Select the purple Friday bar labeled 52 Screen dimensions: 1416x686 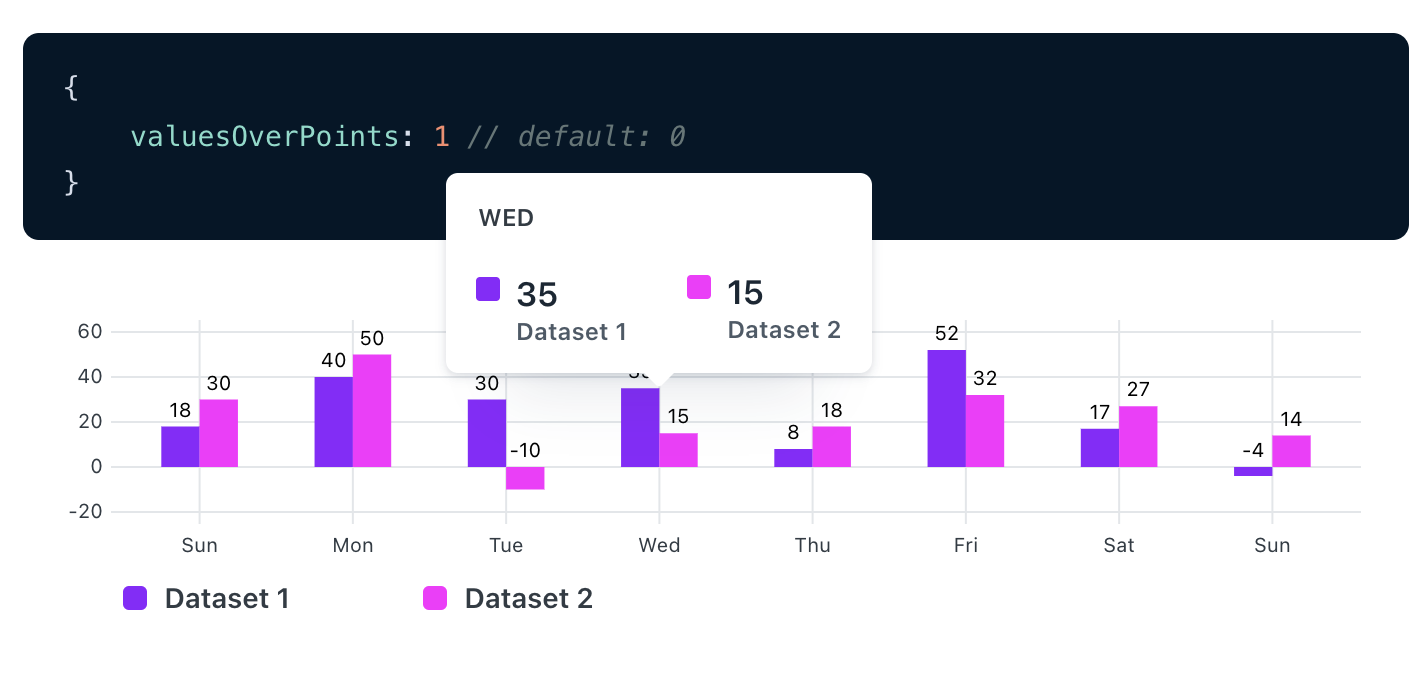click(x=946, y=408)
